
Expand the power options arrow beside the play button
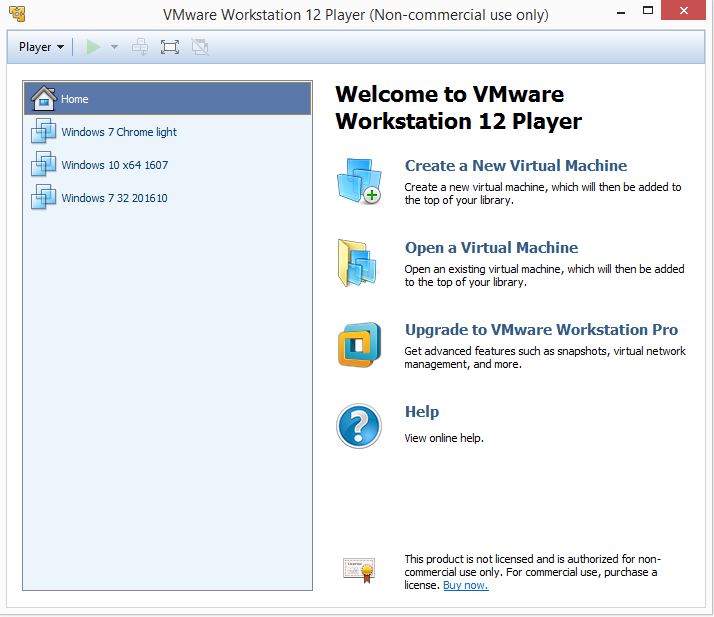click(x=114, y=47)
